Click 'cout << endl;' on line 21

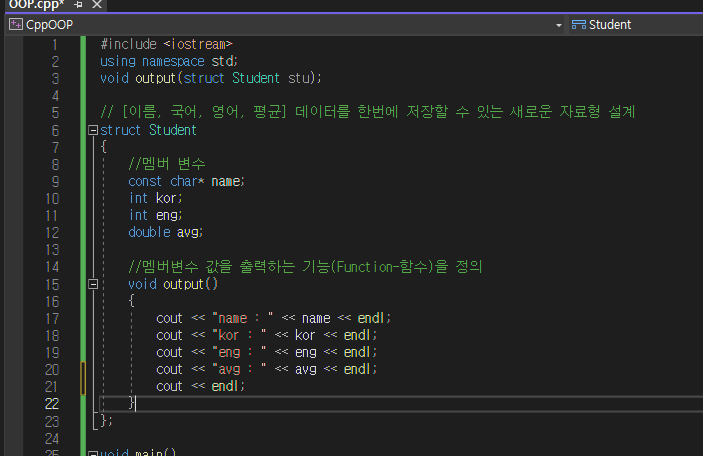(x=200, y=387)
